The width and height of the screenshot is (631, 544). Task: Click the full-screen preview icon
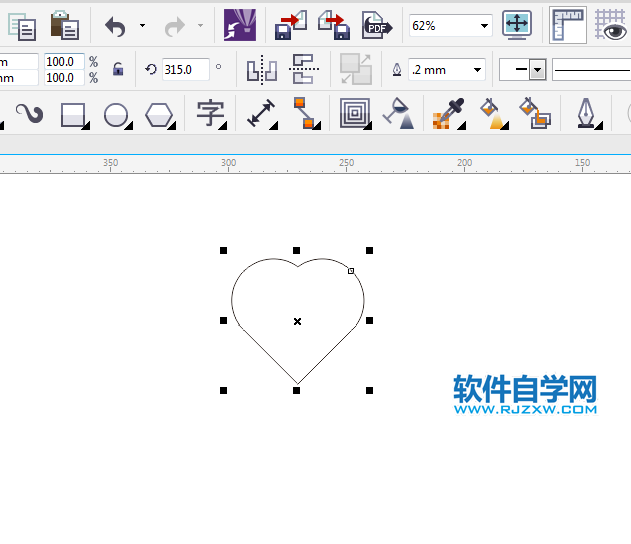(517, 25)
